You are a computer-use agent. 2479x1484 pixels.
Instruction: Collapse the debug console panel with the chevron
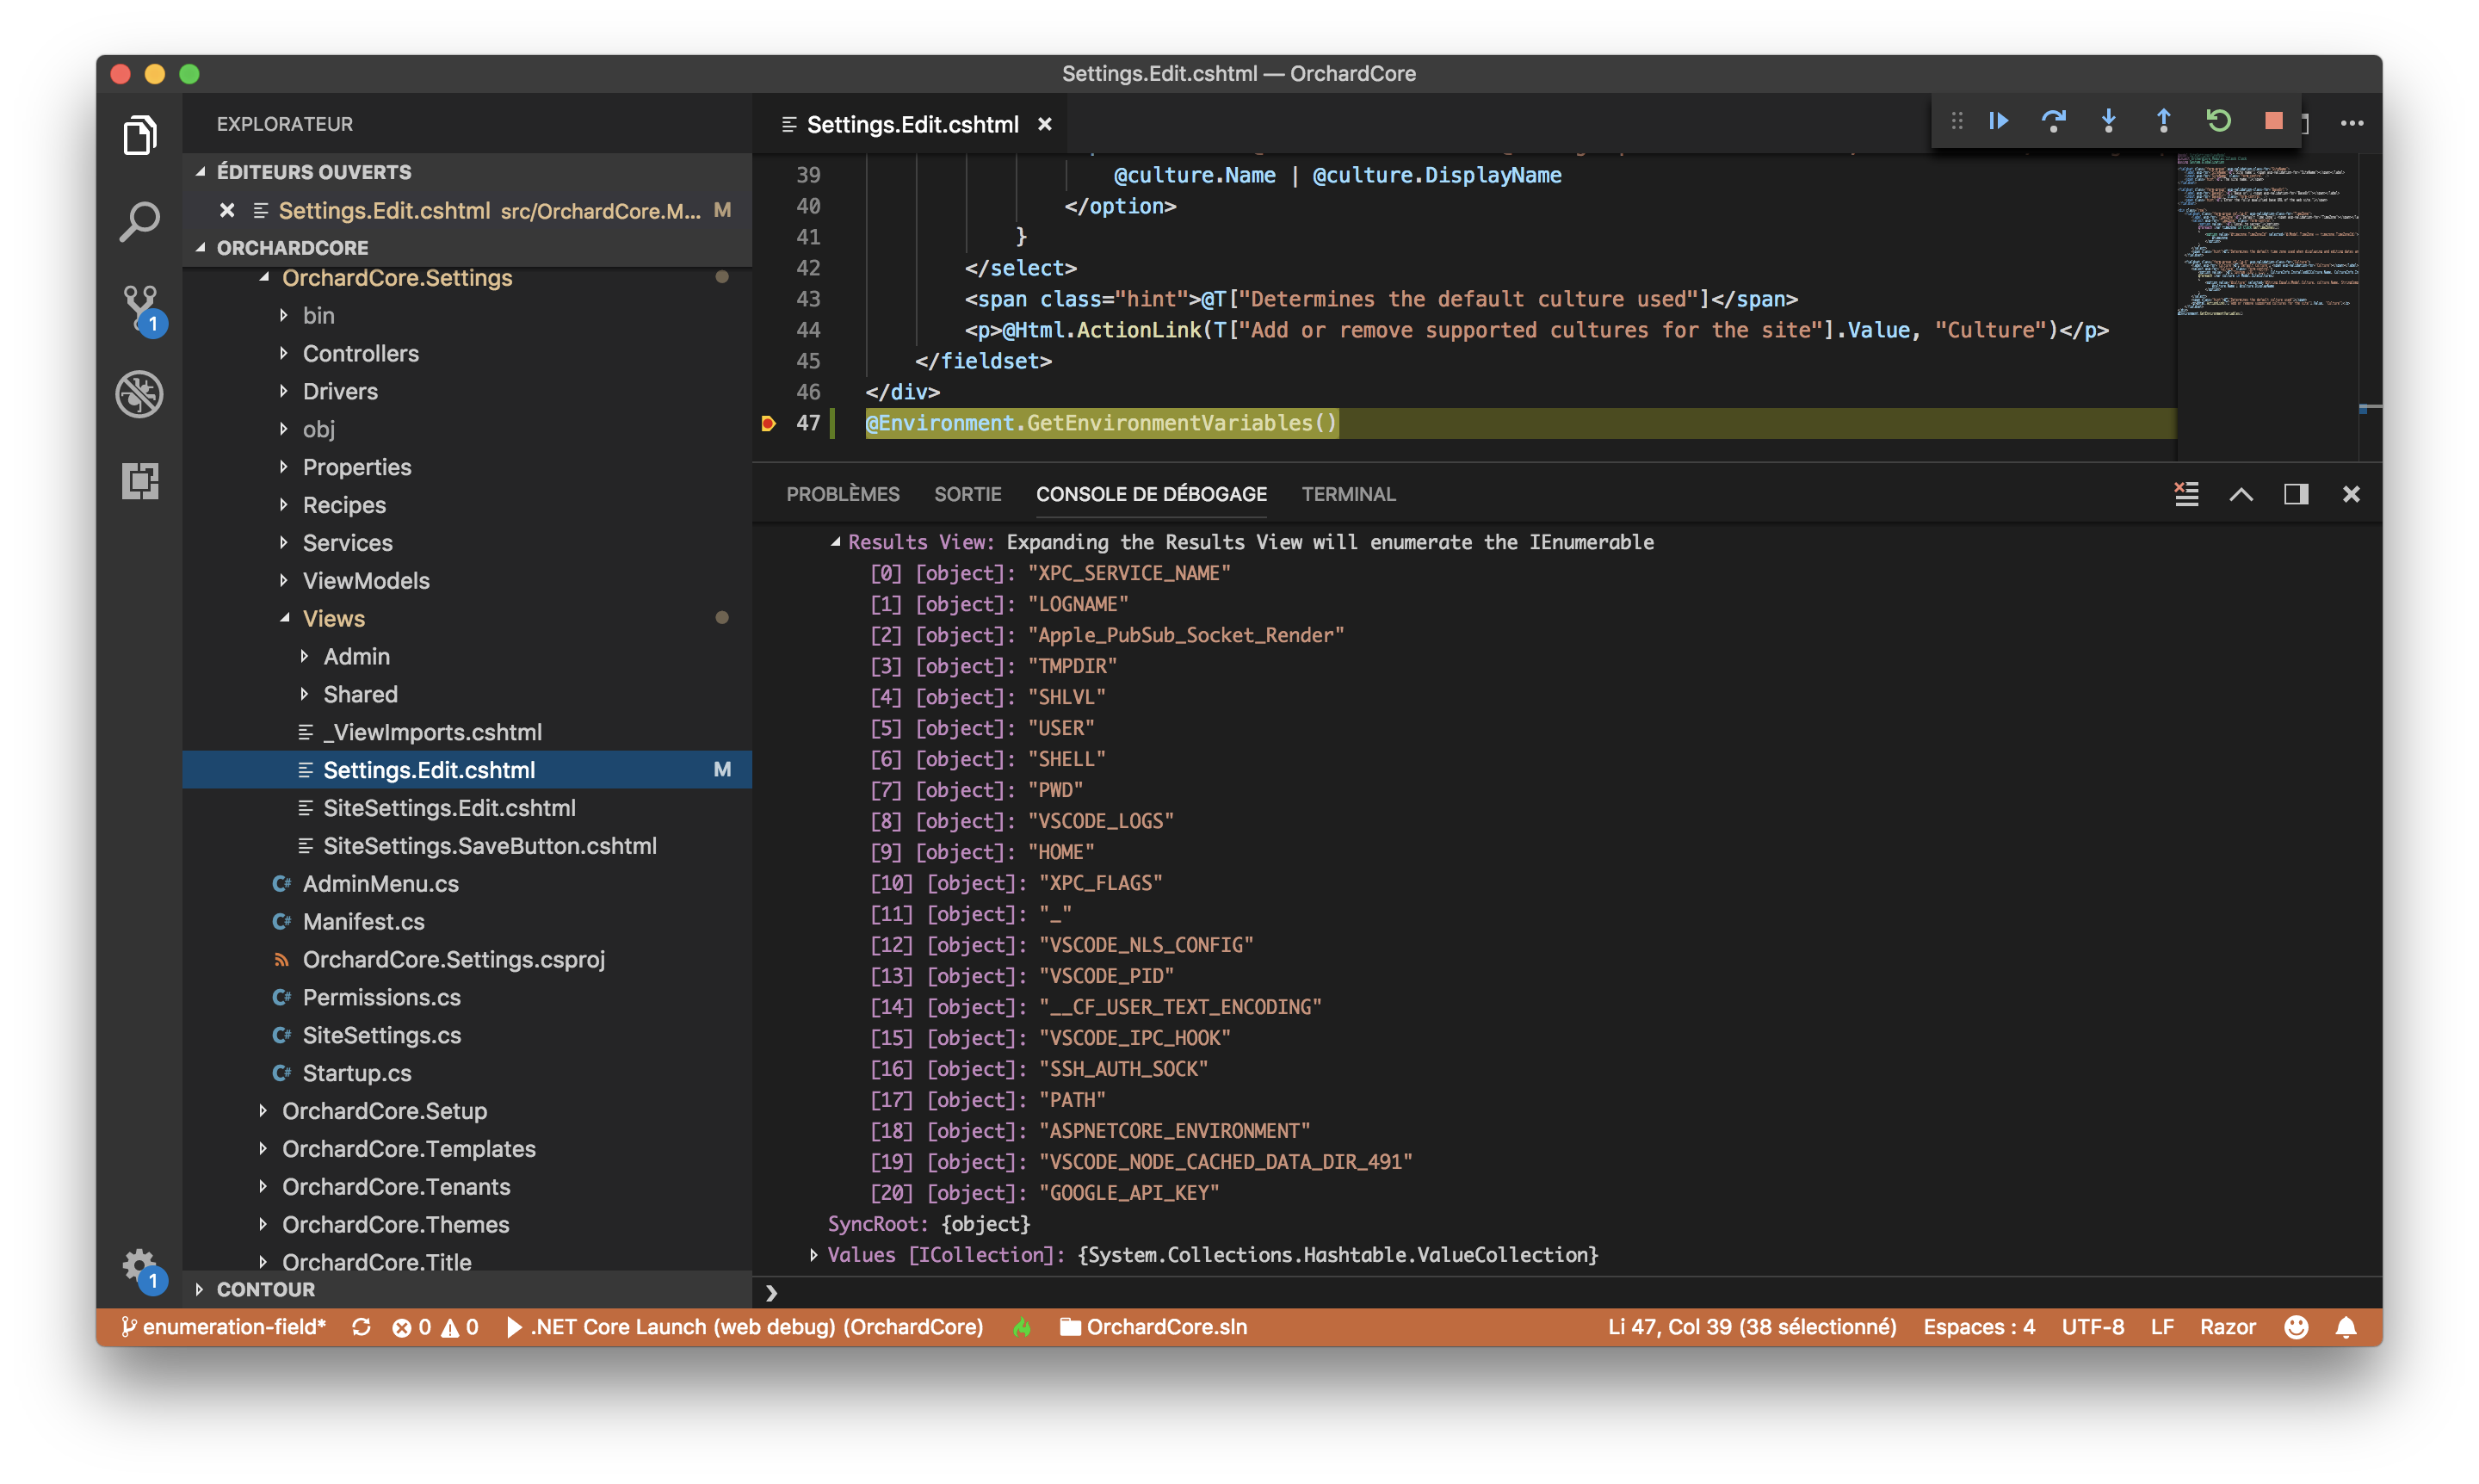(2241, 493)
